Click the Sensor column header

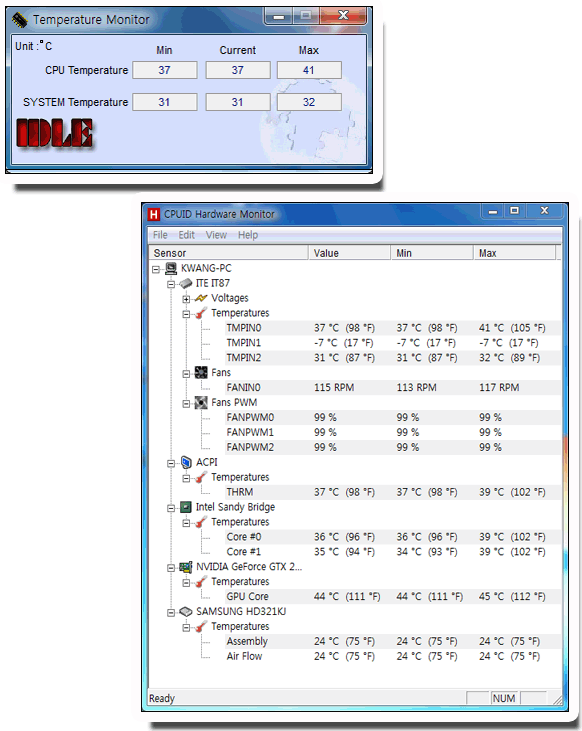228,253
